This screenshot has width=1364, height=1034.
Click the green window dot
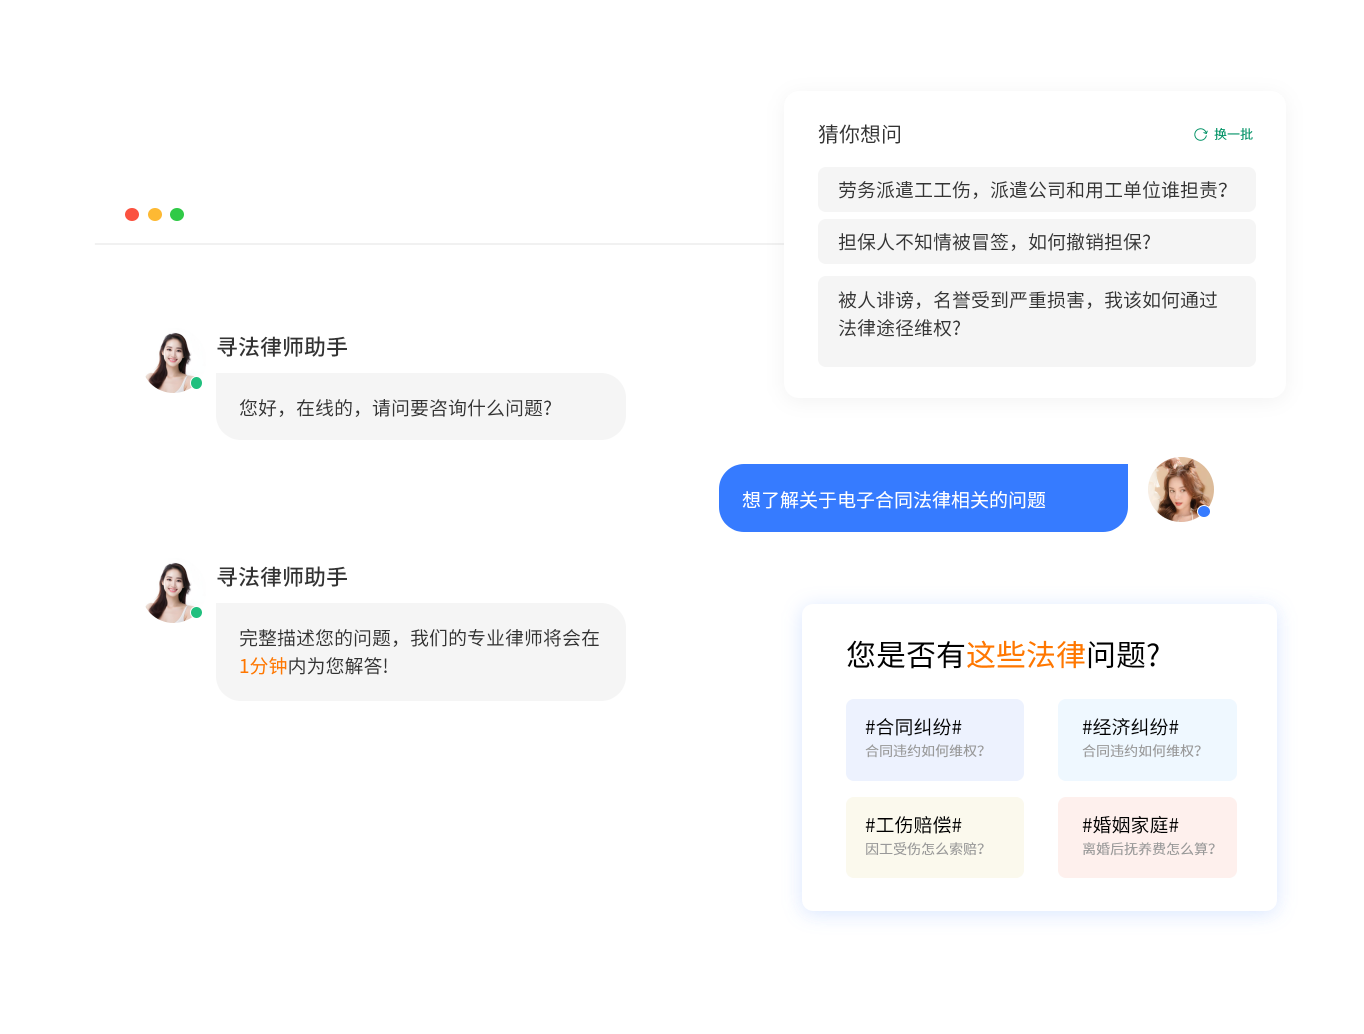[177, 214]
